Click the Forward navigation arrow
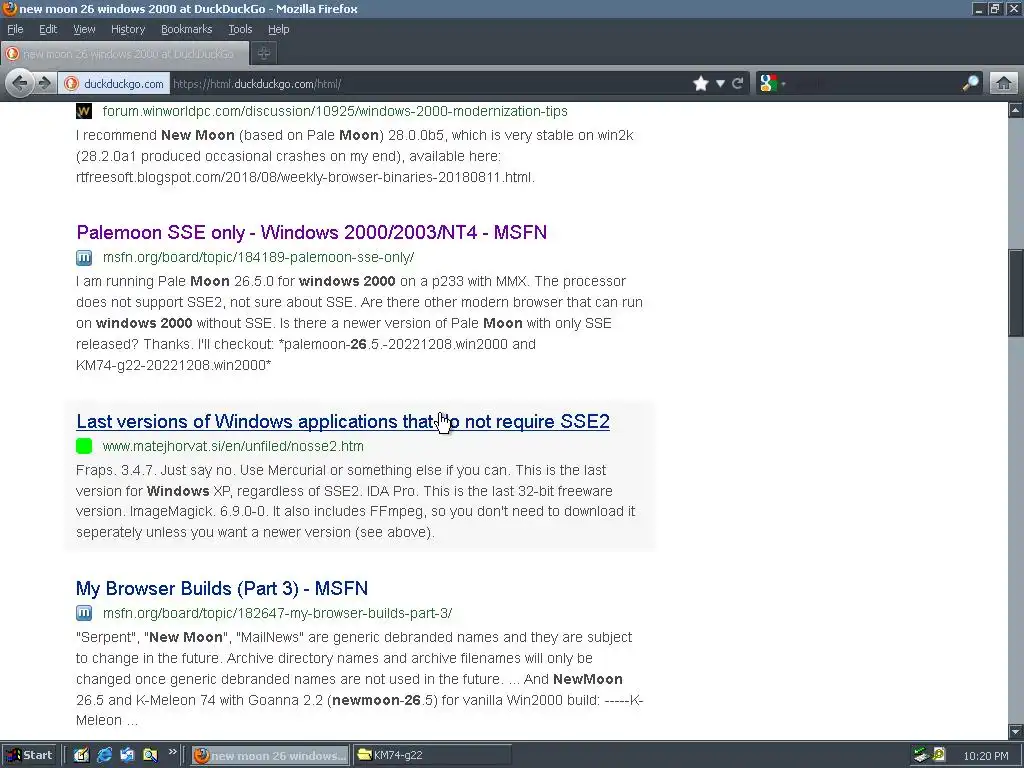The image size is (1024, 768). pyautogui.click(x=44, y=84)
